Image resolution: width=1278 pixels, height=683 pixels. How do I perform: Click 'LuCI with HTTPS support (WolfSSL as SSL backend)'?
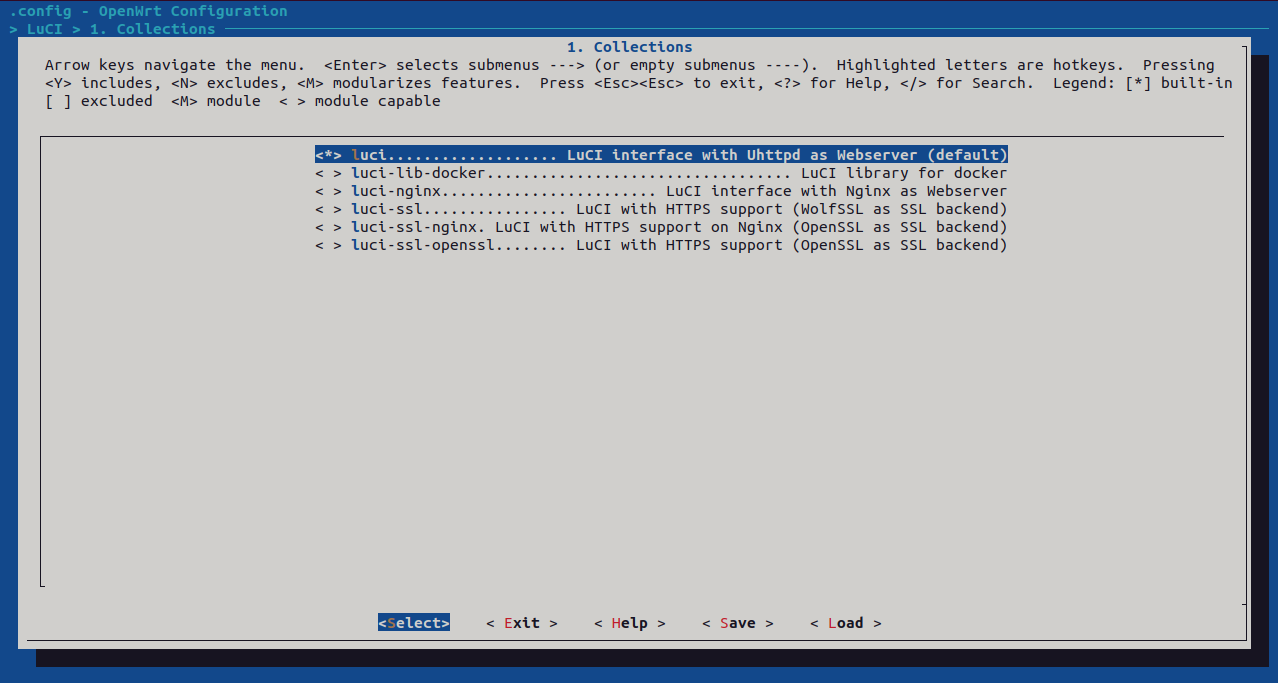tap(792, 209)
